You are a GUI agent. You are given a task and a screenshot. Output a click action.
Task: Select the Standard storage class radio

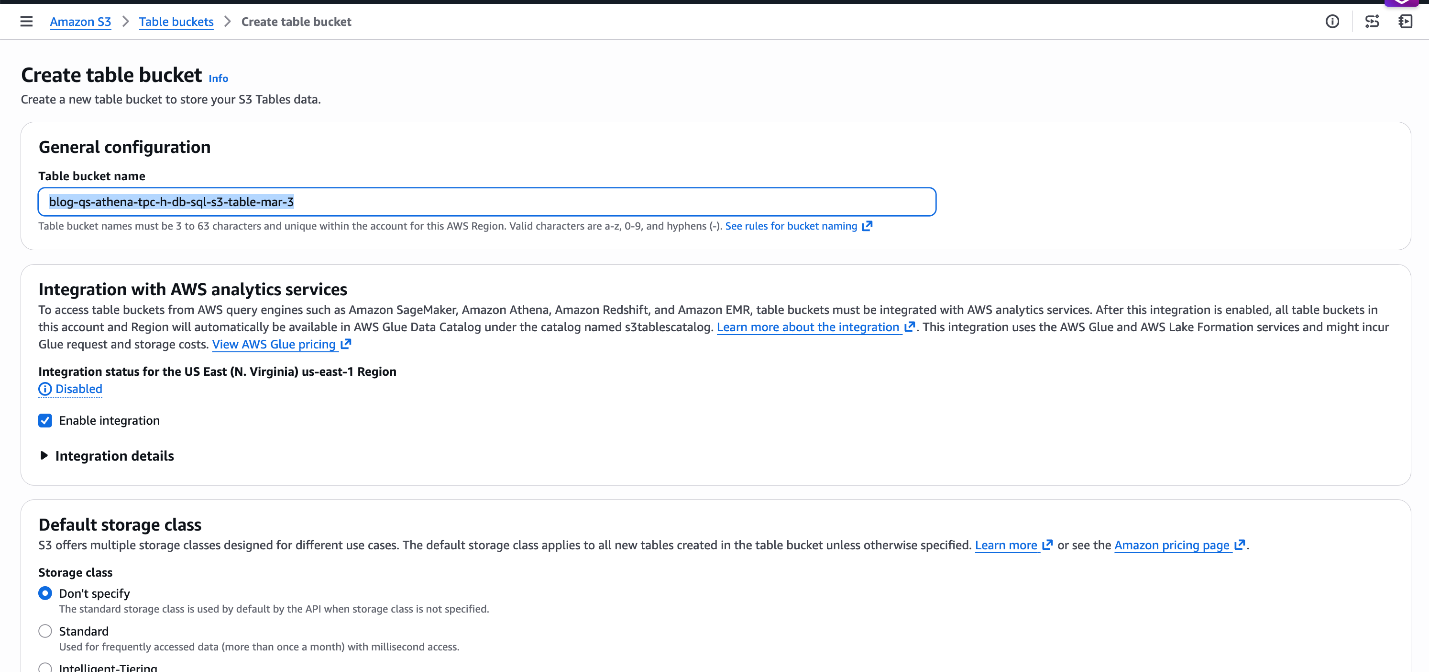coord(45,631)
